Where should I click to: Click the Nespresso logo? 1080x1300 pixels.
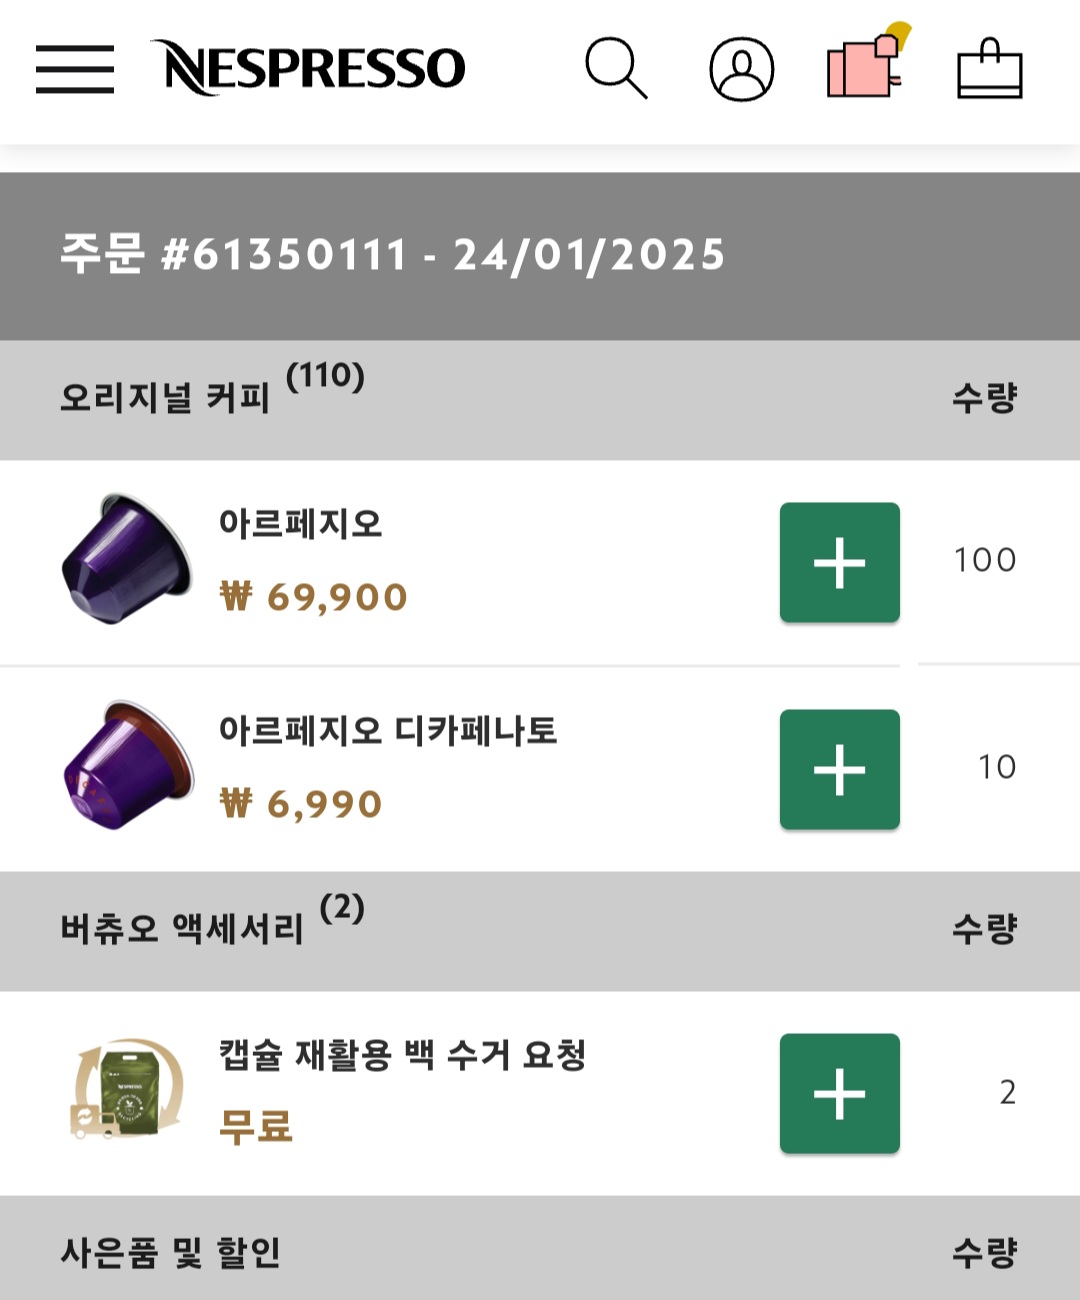pyautogui.click(x=308, y=68)
